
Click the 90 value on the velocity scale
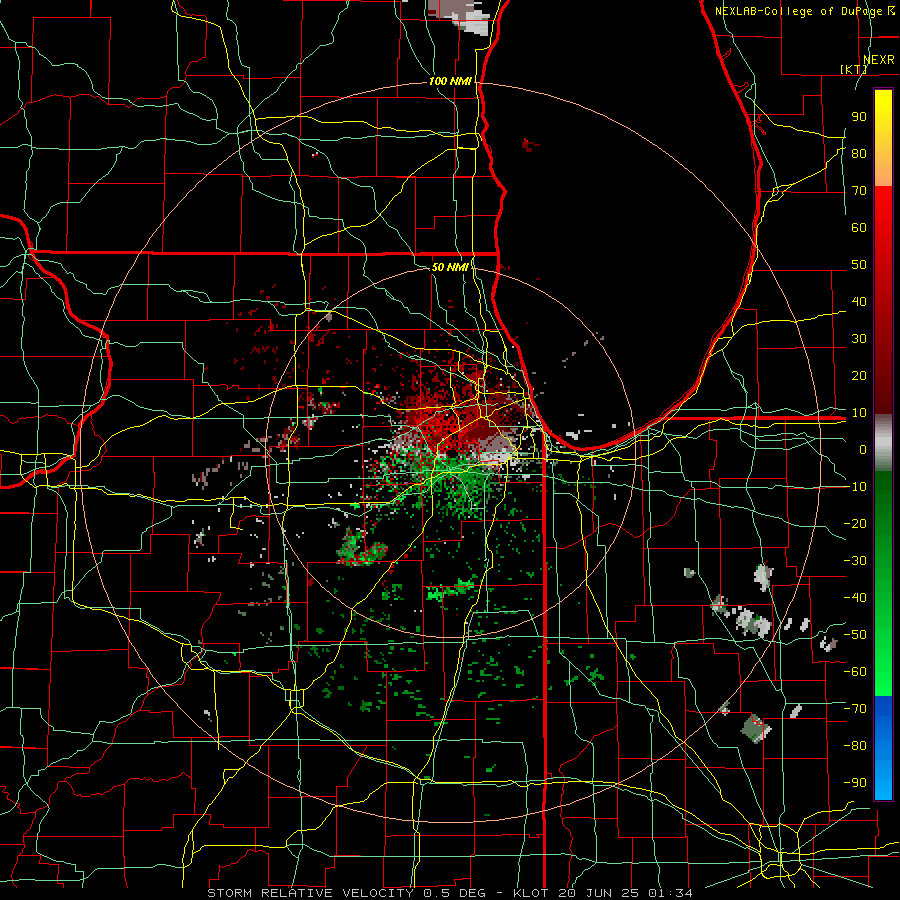859,117
